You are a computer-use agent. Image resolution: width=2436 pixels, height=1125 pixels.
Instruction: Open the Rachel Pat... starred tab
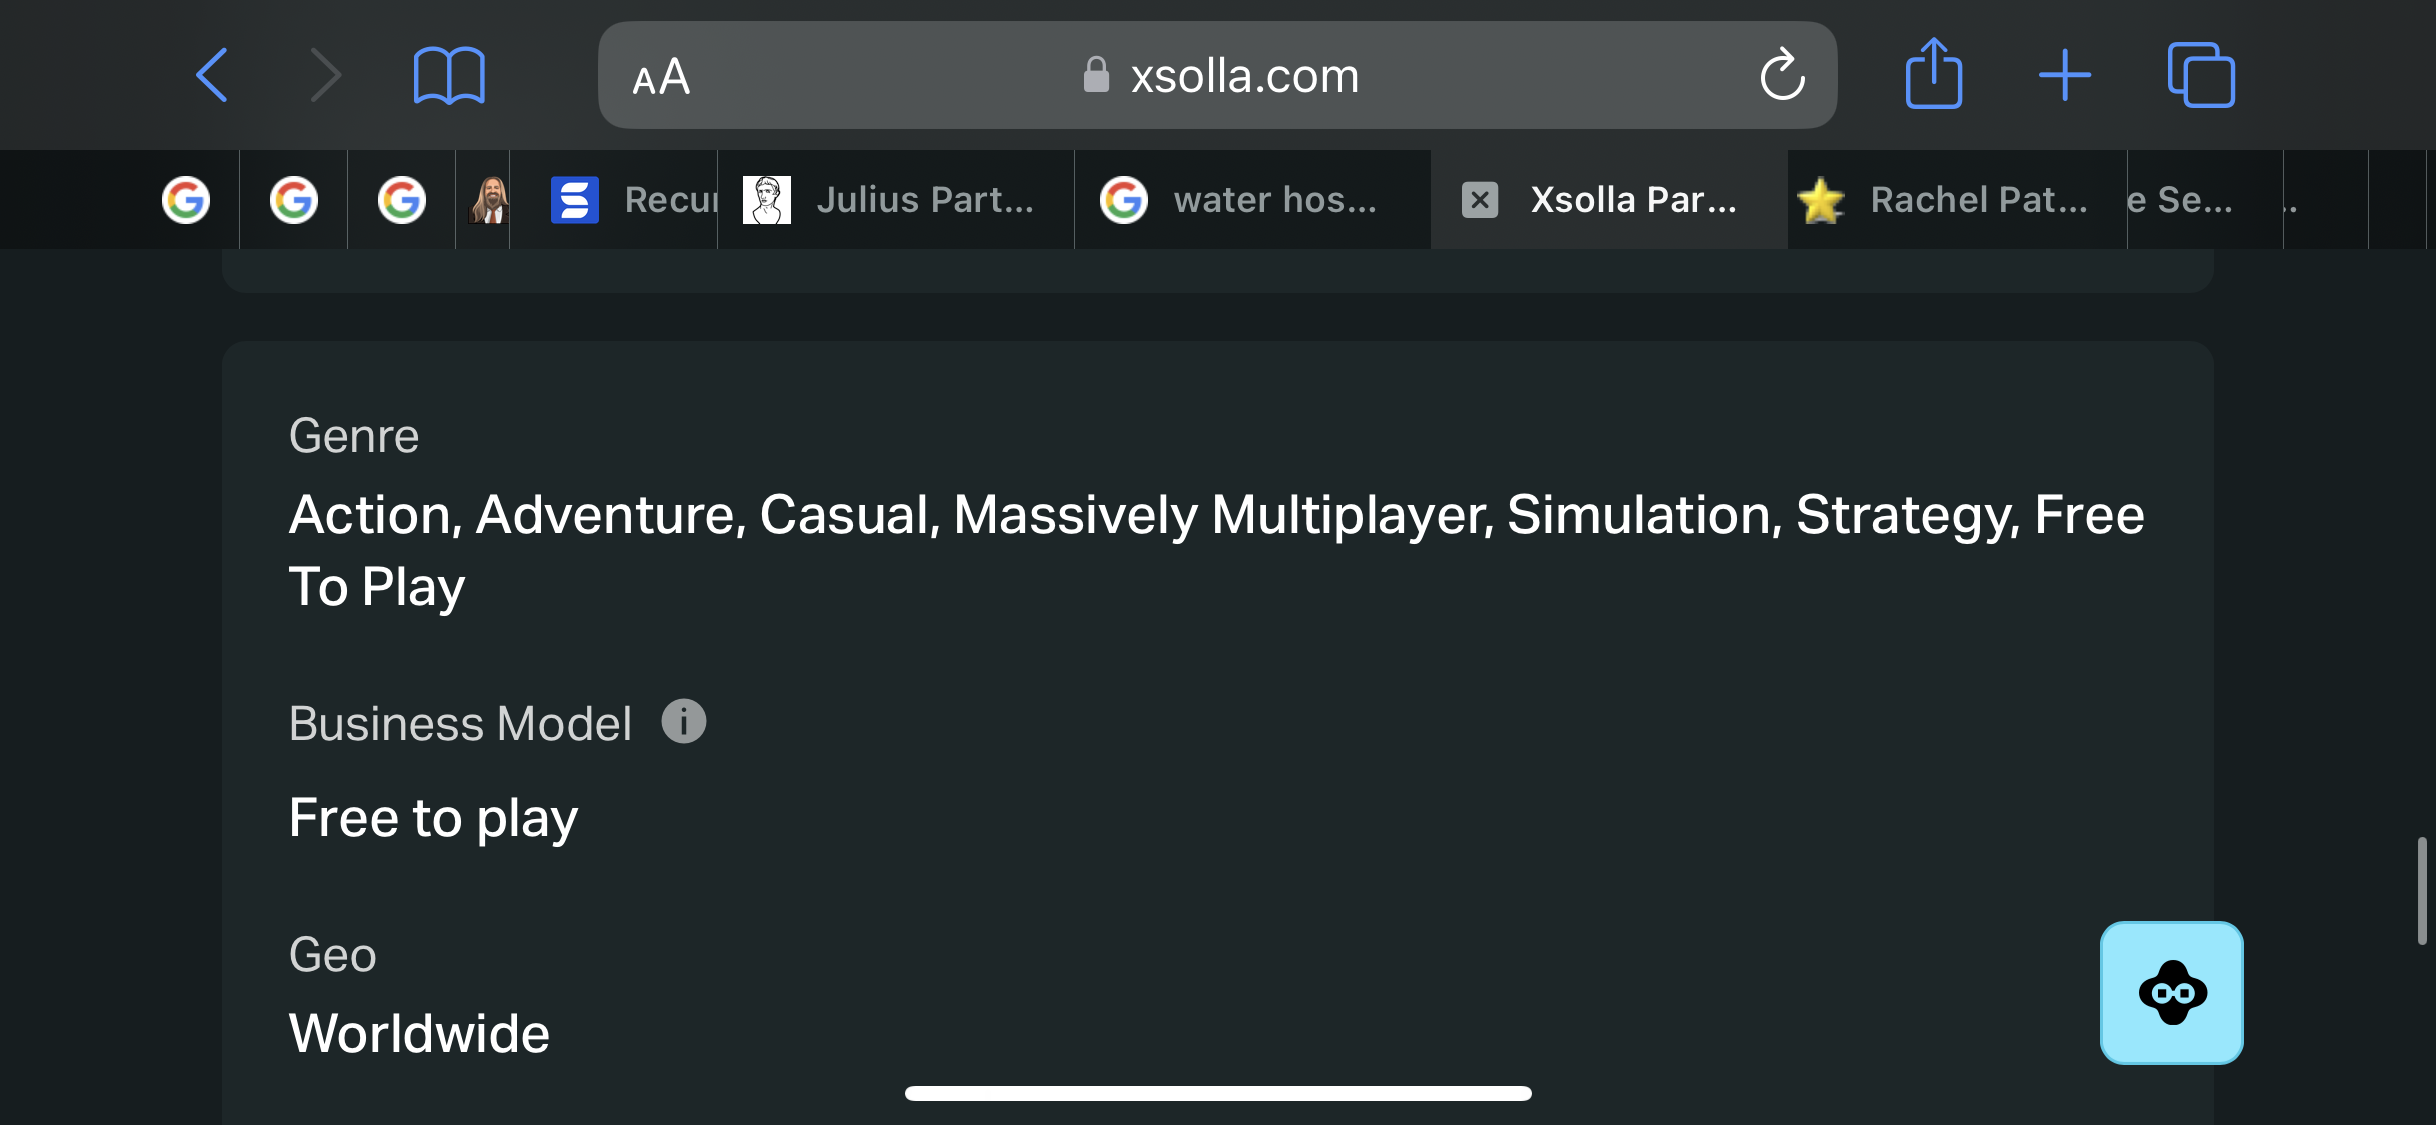pyautogui.click(x=1957, y=200)
